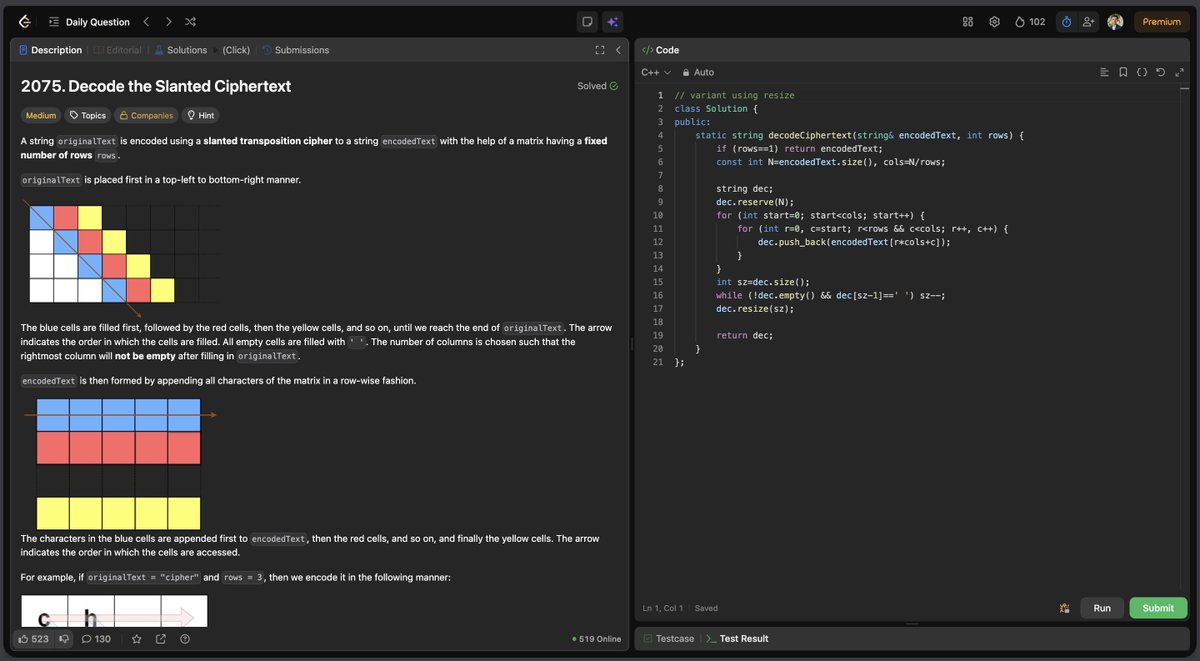Viewport: 1200px width, 661px height.
Task: Open the settings gear icon
Action: (994, 21)
